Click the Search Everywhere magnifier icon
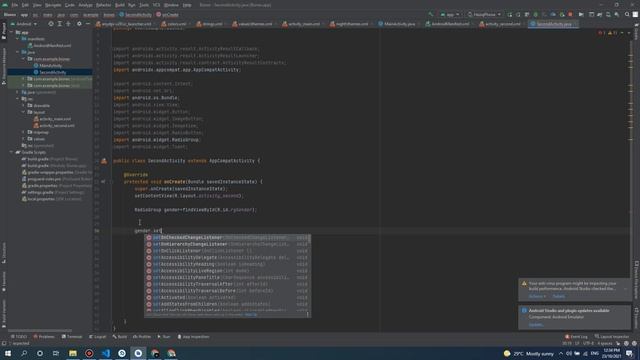Image resolution: width=640 pixels, height=360 pixels. [627, 15]
